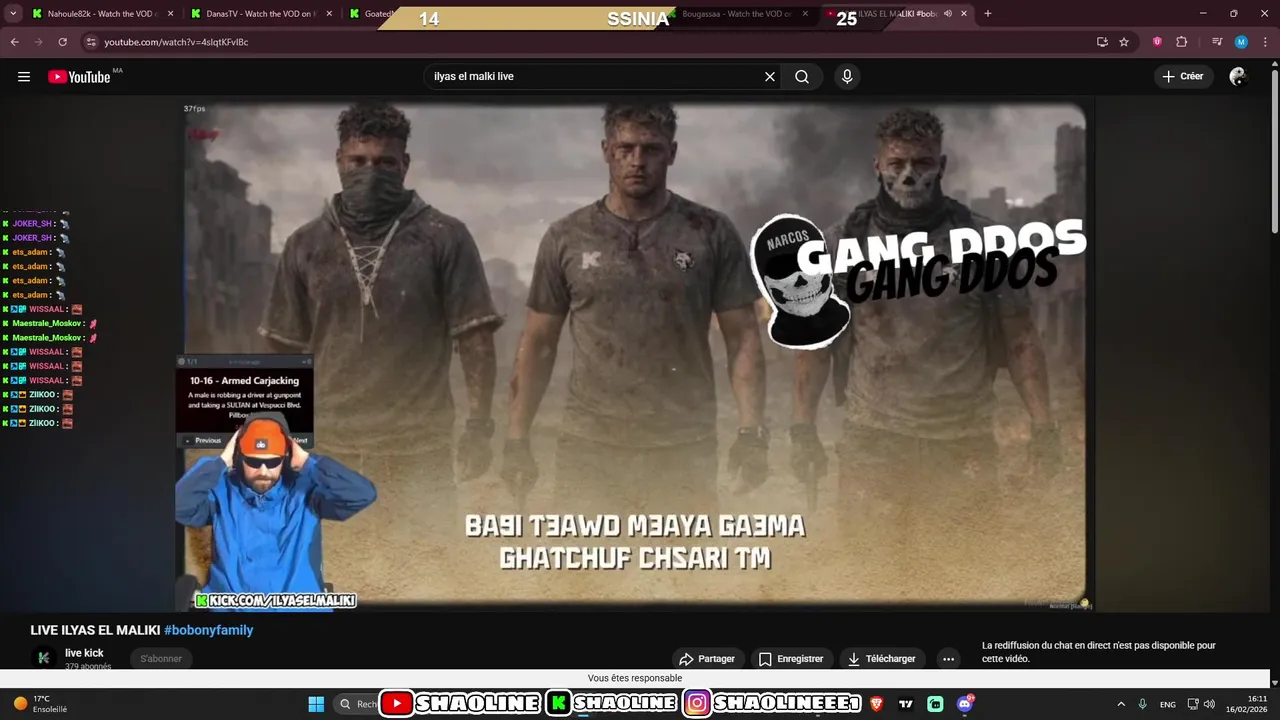The width and height of the screenshot is (1280, 720).
Task: Open the Windows Start menu
Action: tap(316, 704)
